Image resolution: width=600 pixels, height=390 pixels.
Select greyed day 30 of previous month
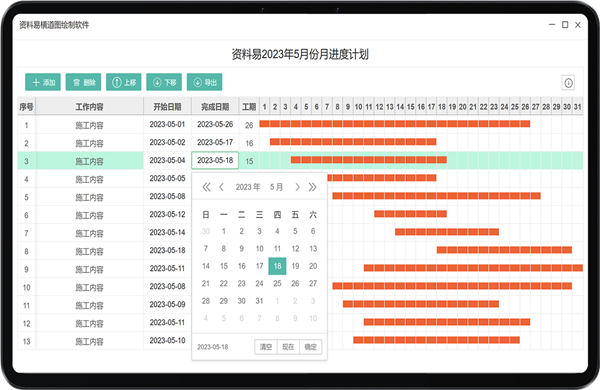[x=206, y=231]
